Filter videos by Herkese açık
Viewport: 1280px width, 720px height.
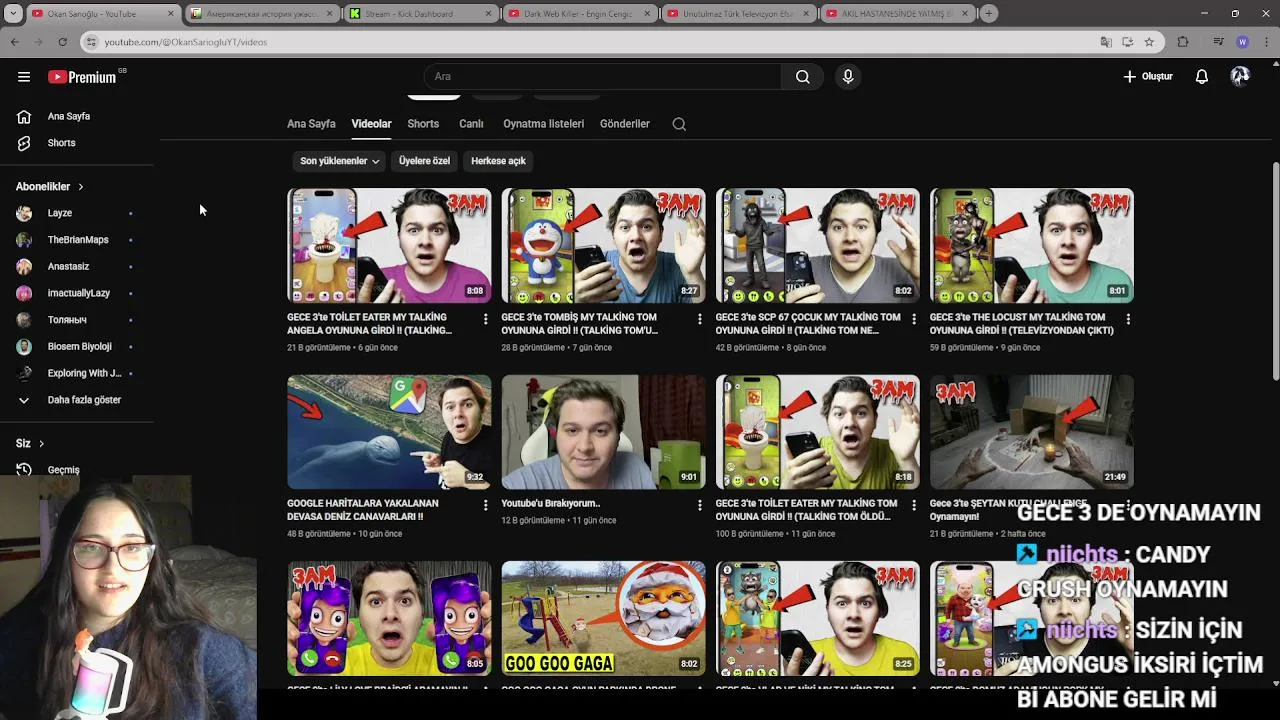click(x=498, y=161)
